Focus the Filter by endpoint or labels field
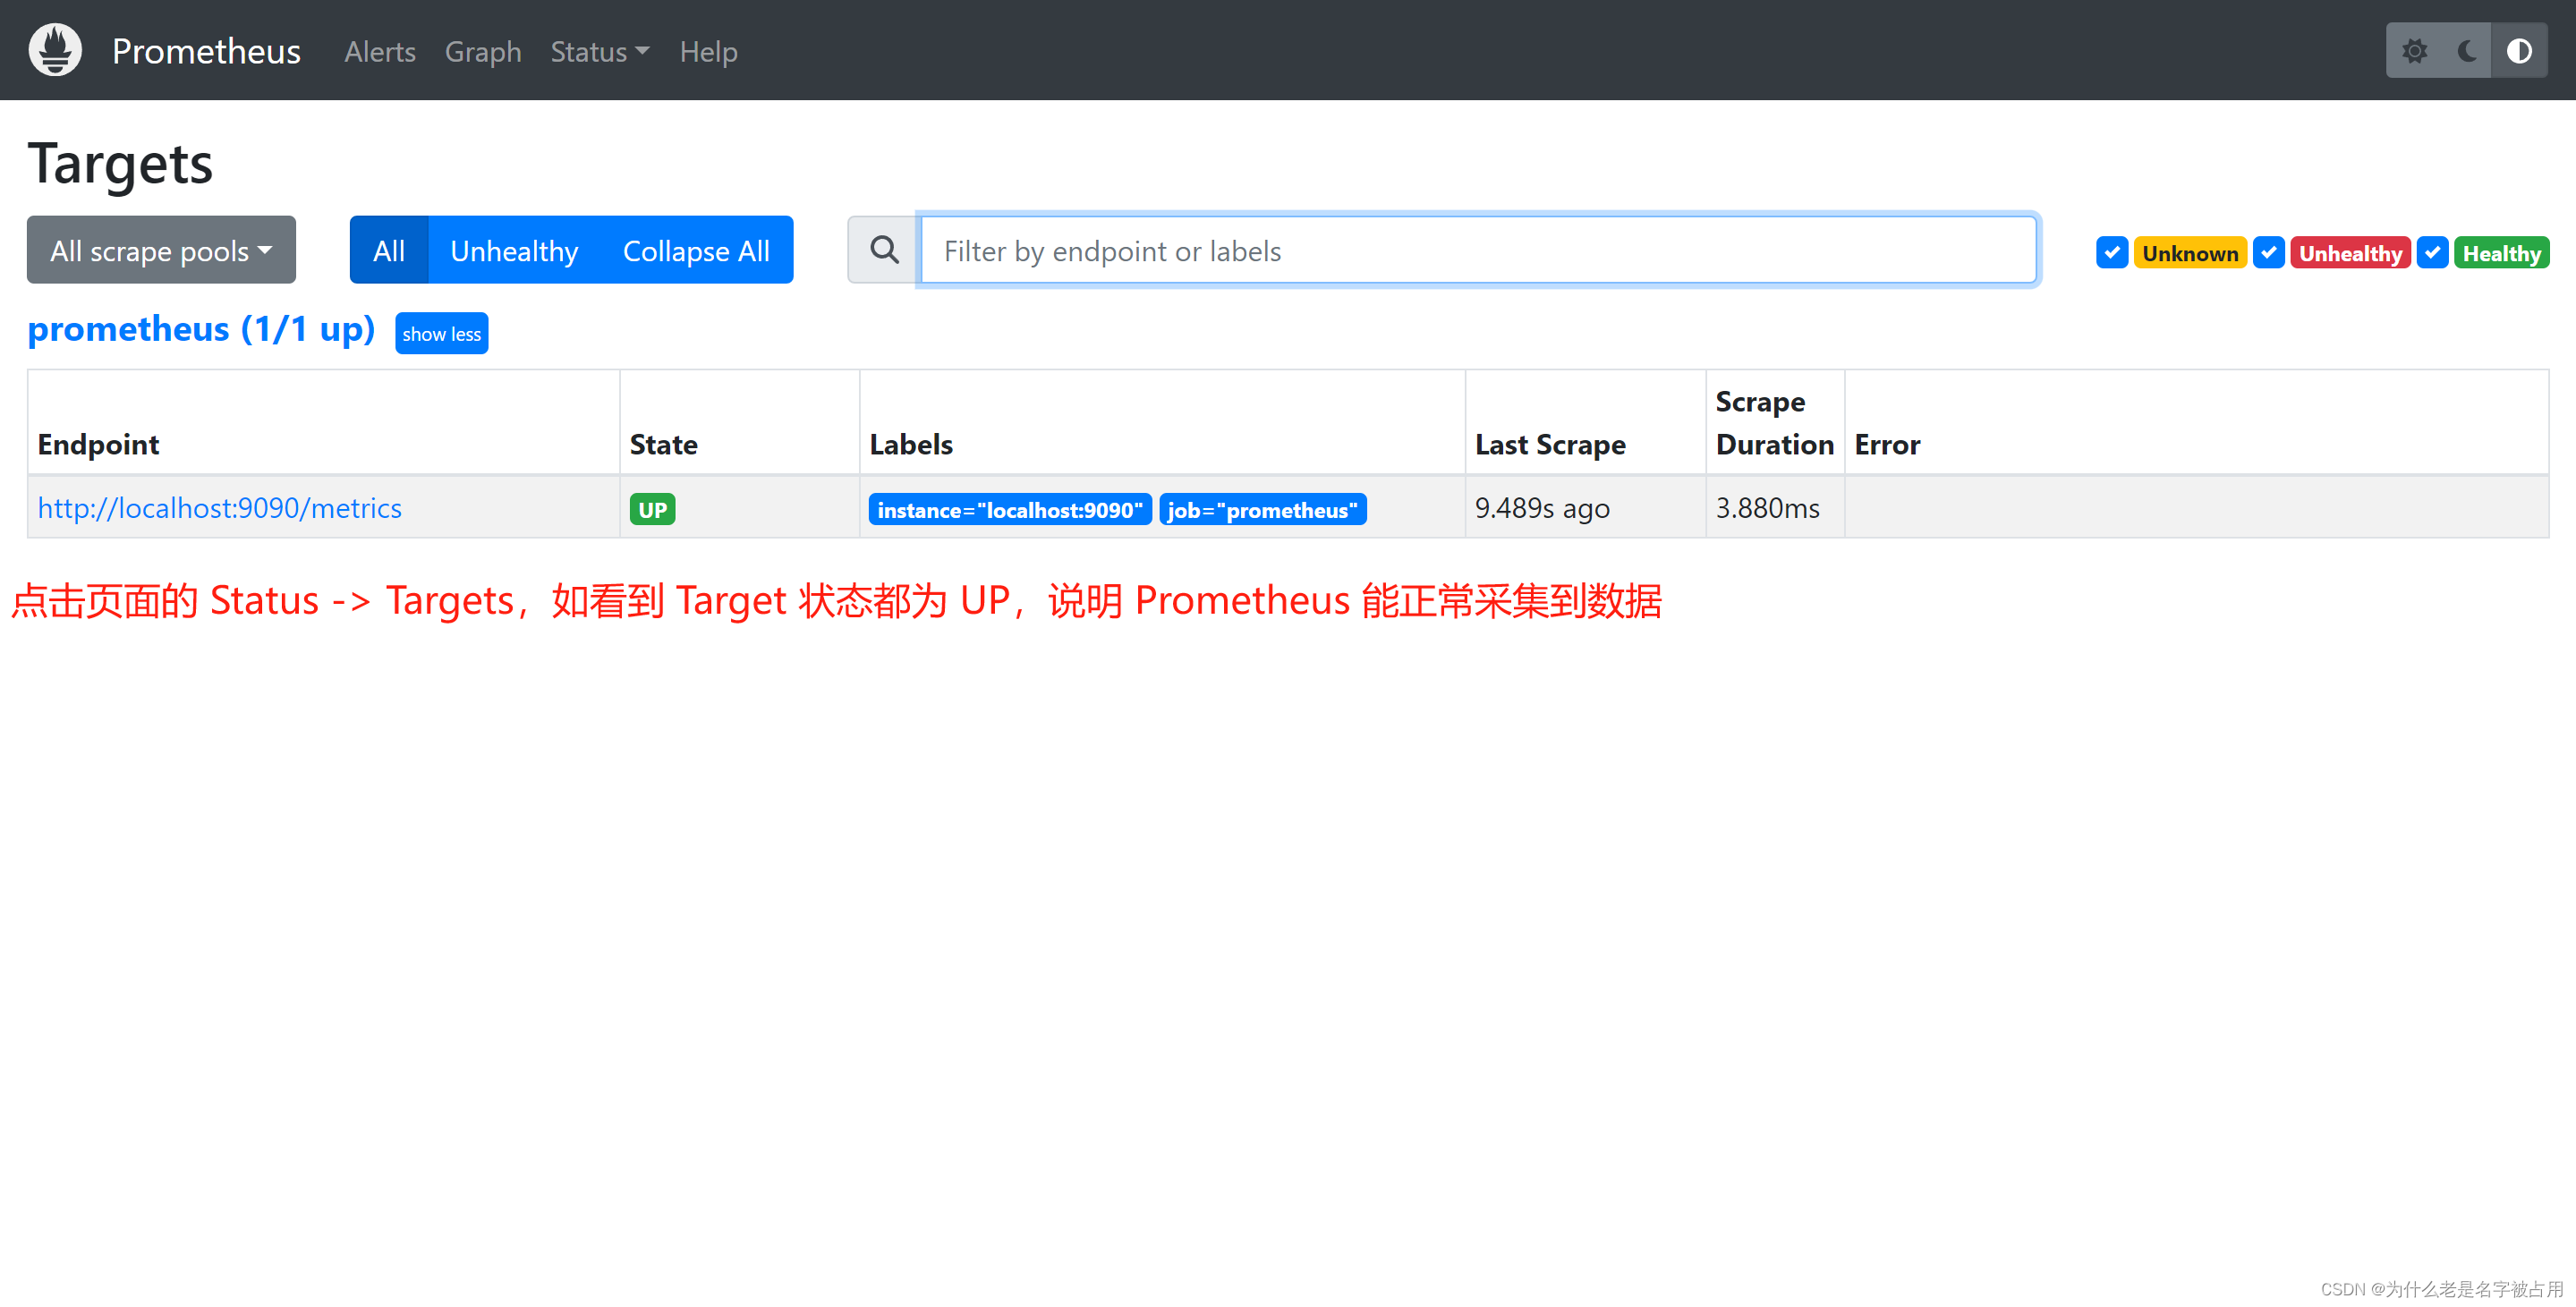 tap(1478, 250)
